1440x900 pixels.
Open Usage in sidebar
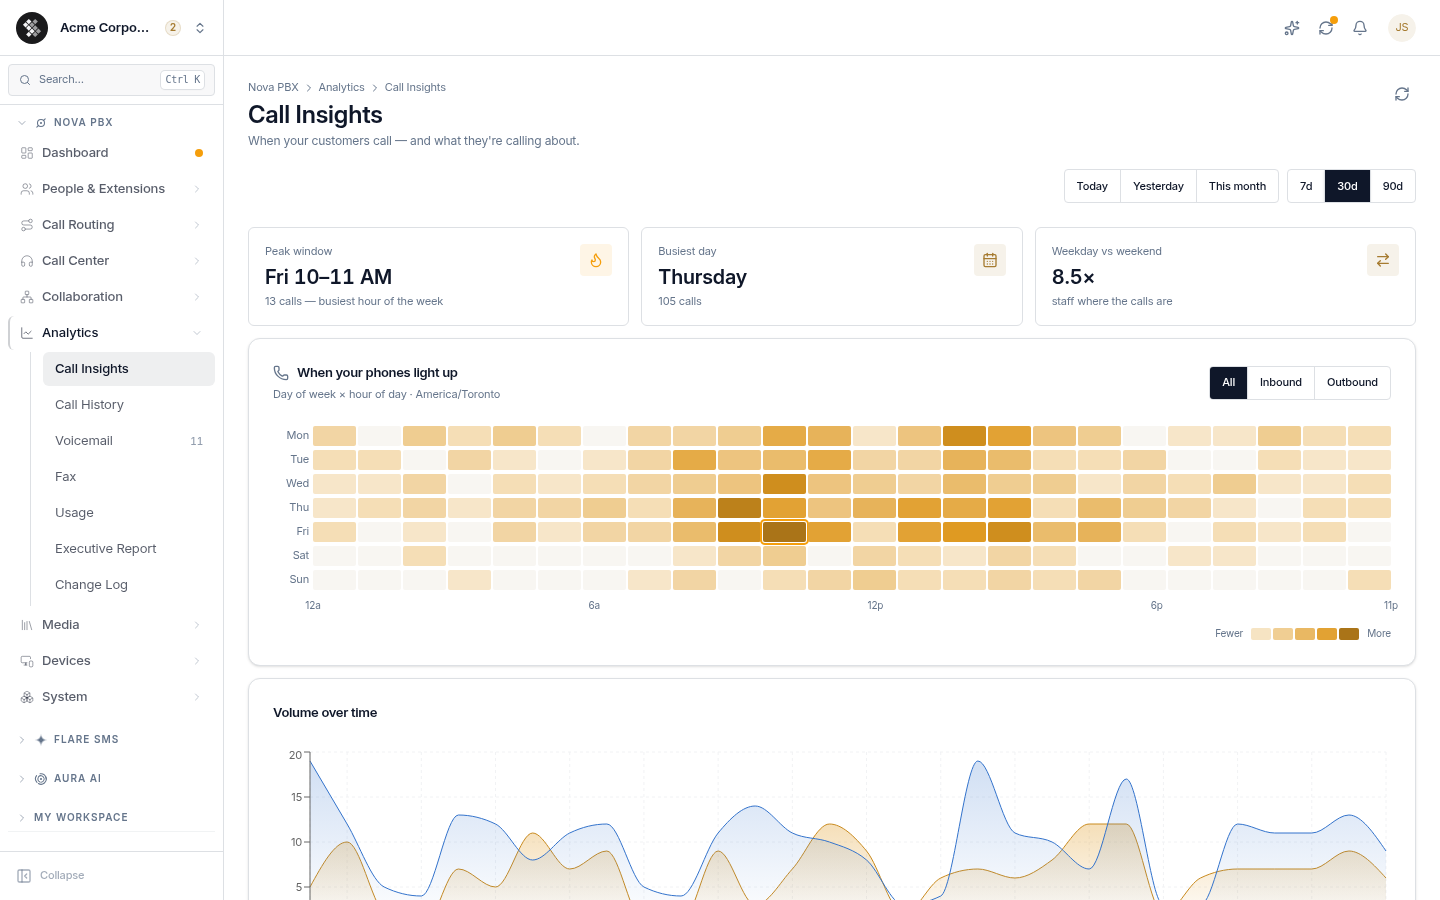pos(129,513)
